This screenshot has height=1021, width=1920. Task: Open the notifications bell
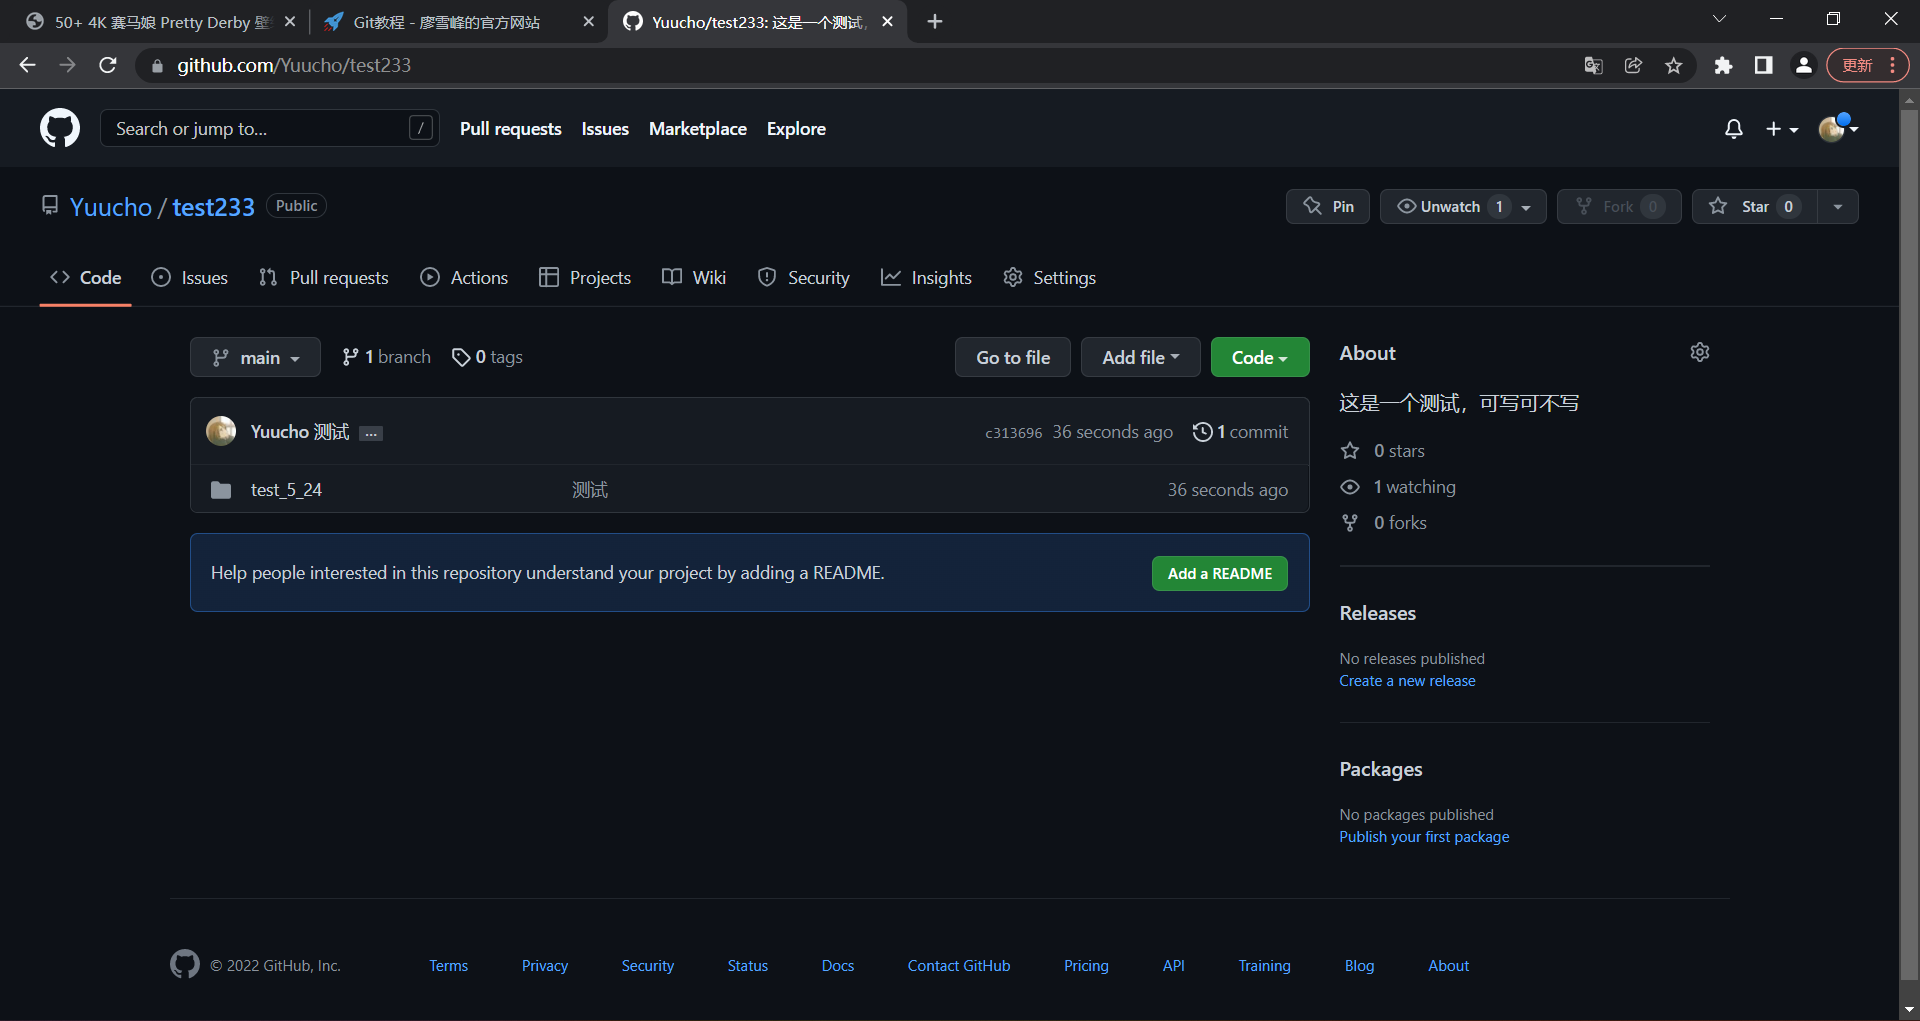pos(1734,129)
